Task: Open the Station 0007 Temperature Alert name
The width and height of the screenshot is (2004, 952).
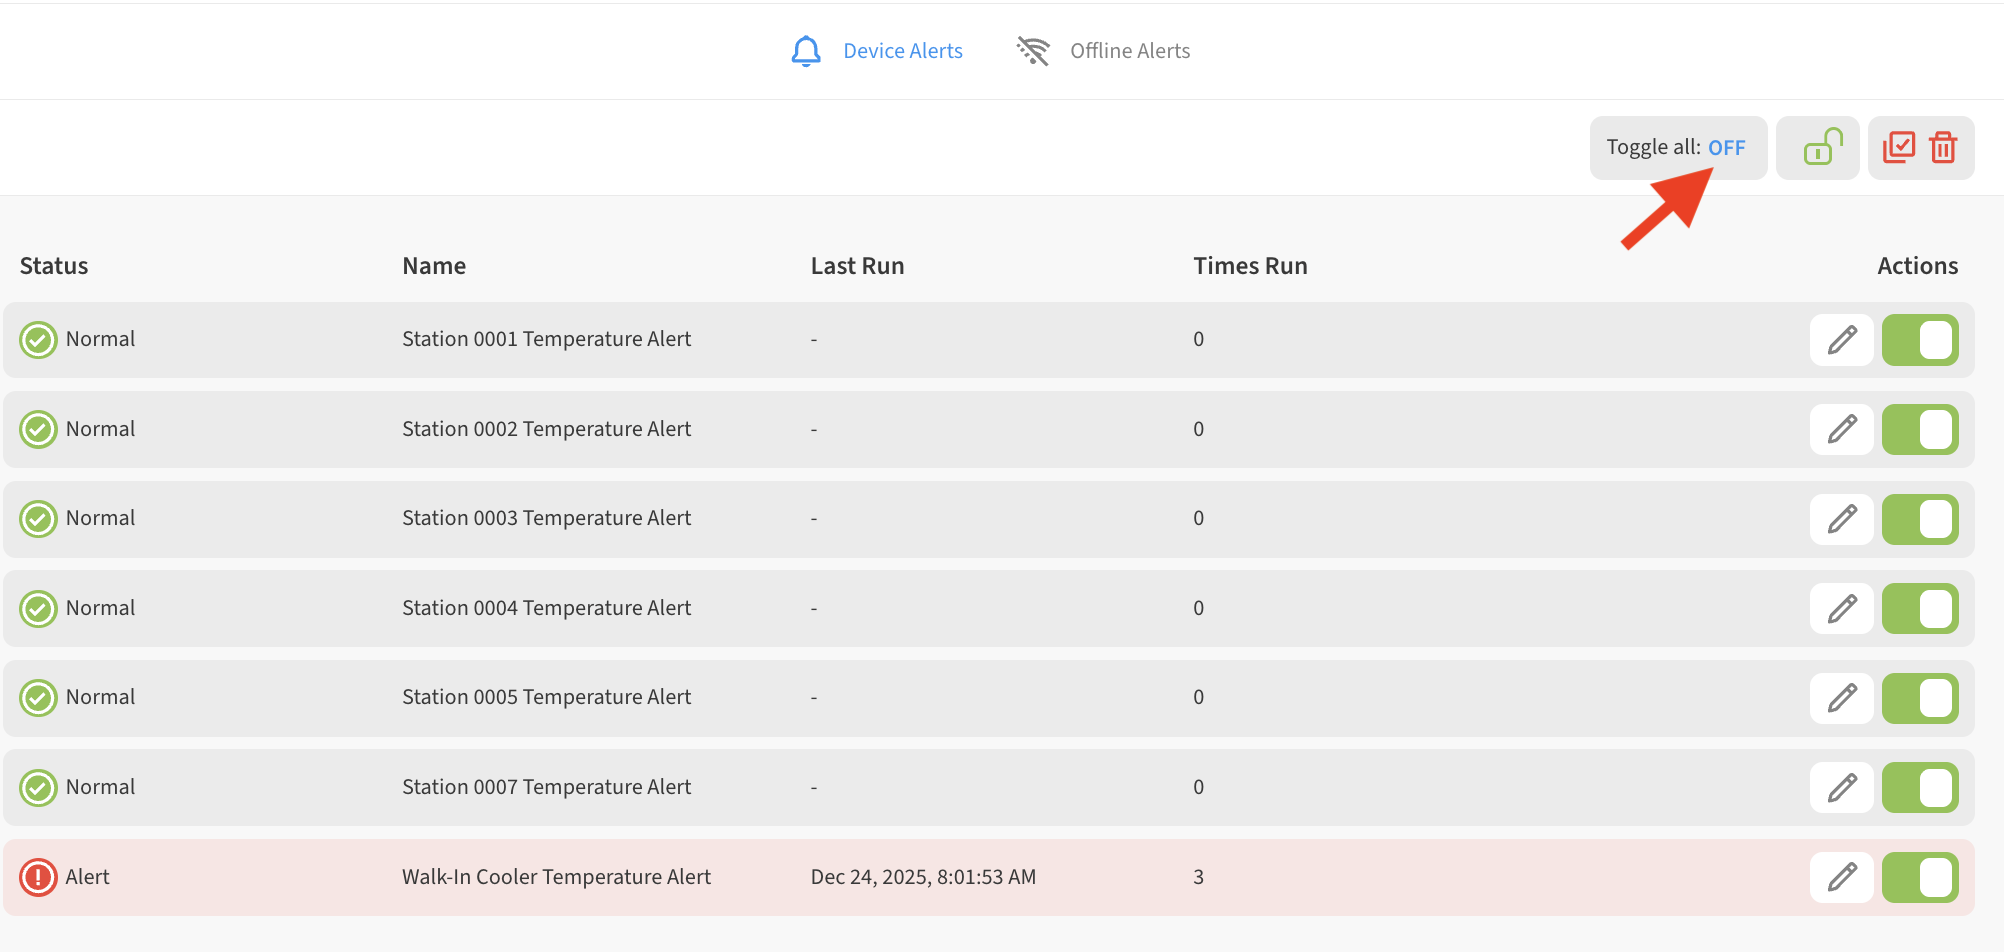Action: [546, 787]
